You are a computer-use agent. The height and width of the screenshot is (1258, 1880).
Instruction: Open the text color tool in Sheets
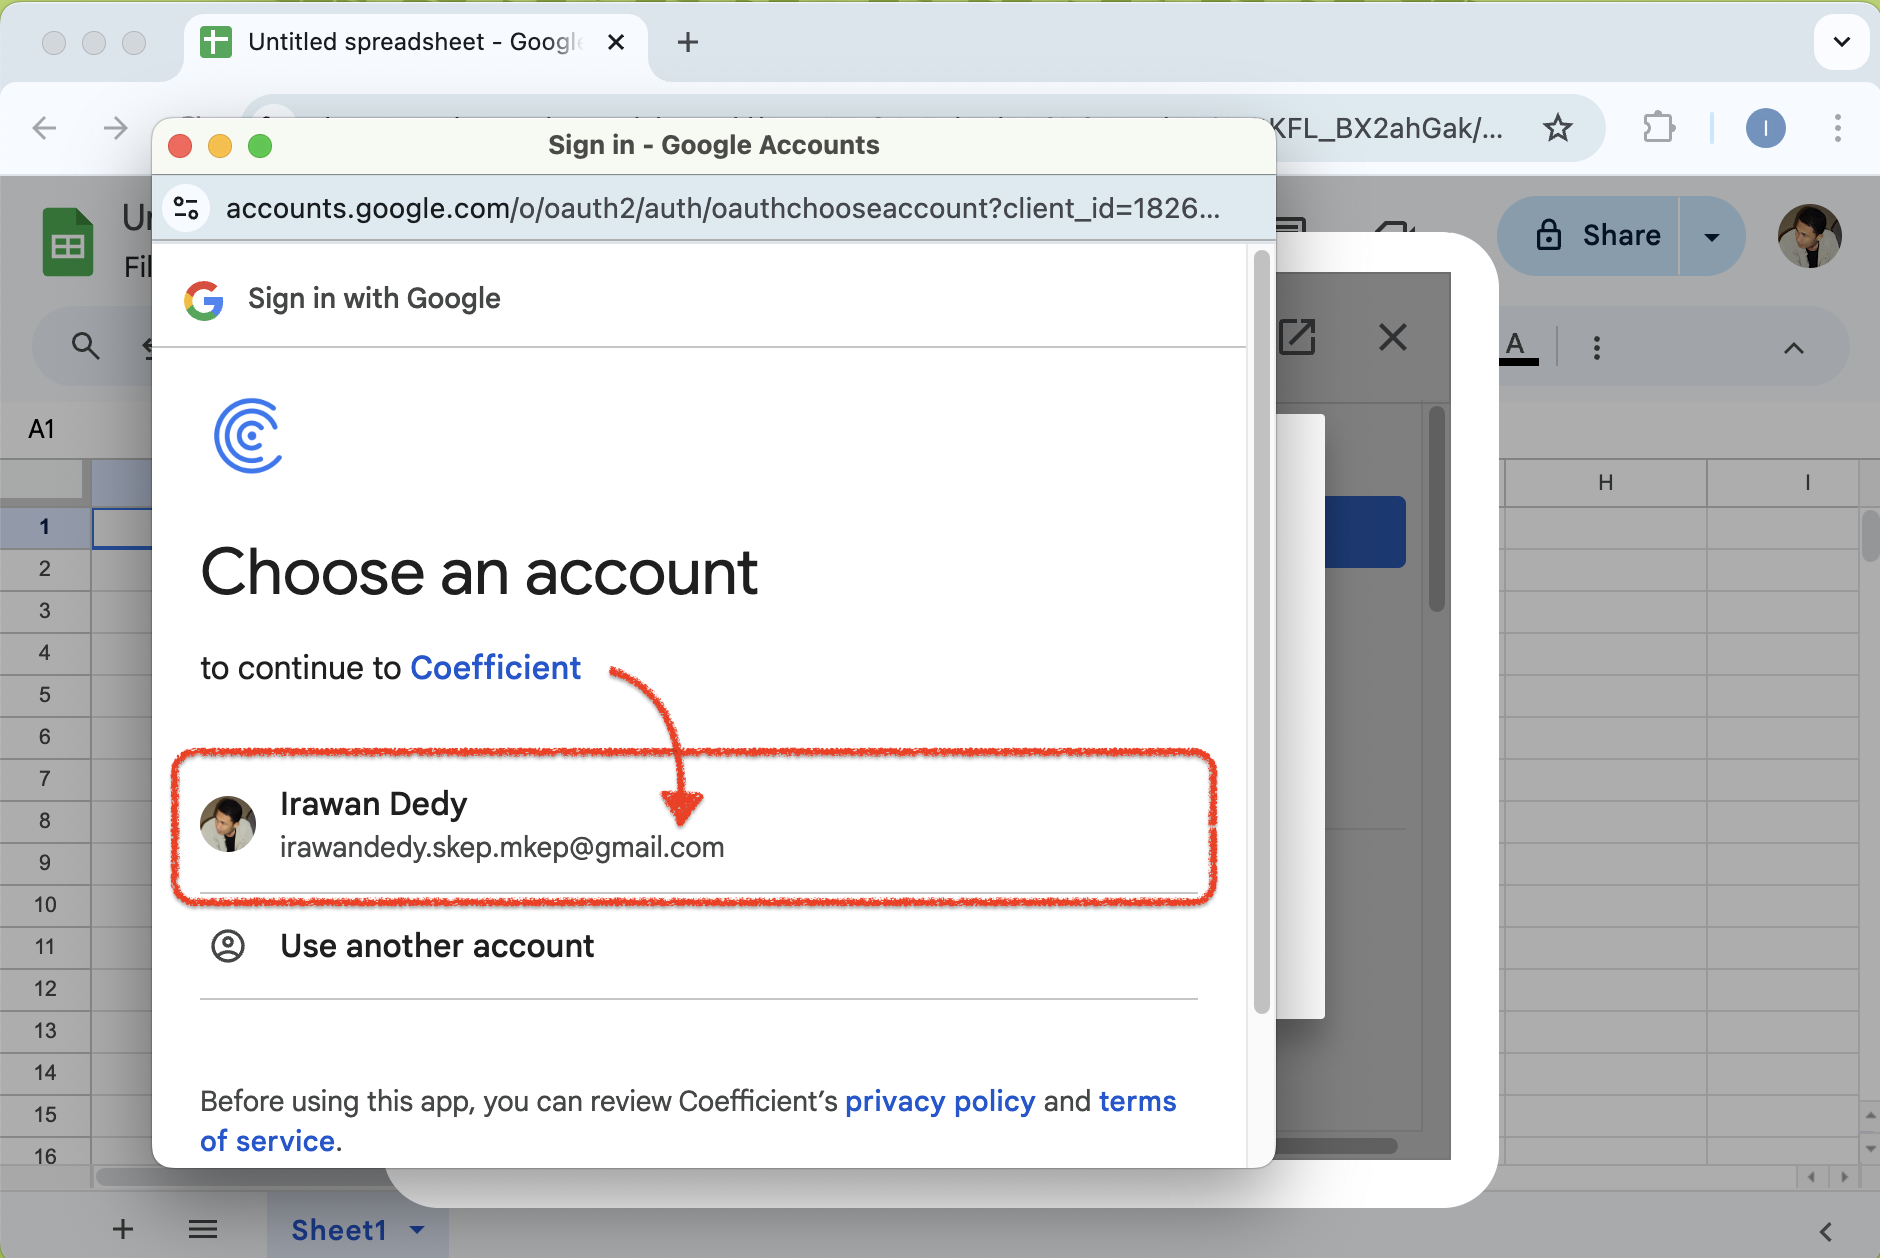coord(1517,347)
